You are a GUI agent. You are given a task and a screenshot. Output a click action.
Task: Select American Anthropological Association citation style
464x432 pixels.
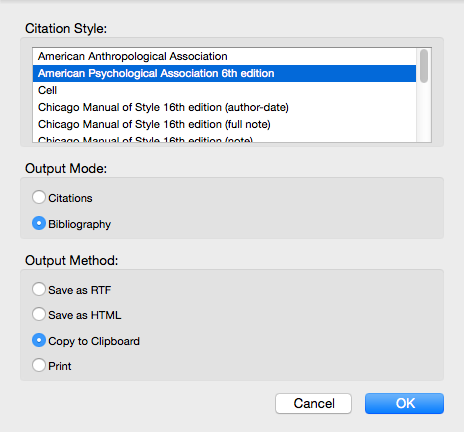coord(224,56)
